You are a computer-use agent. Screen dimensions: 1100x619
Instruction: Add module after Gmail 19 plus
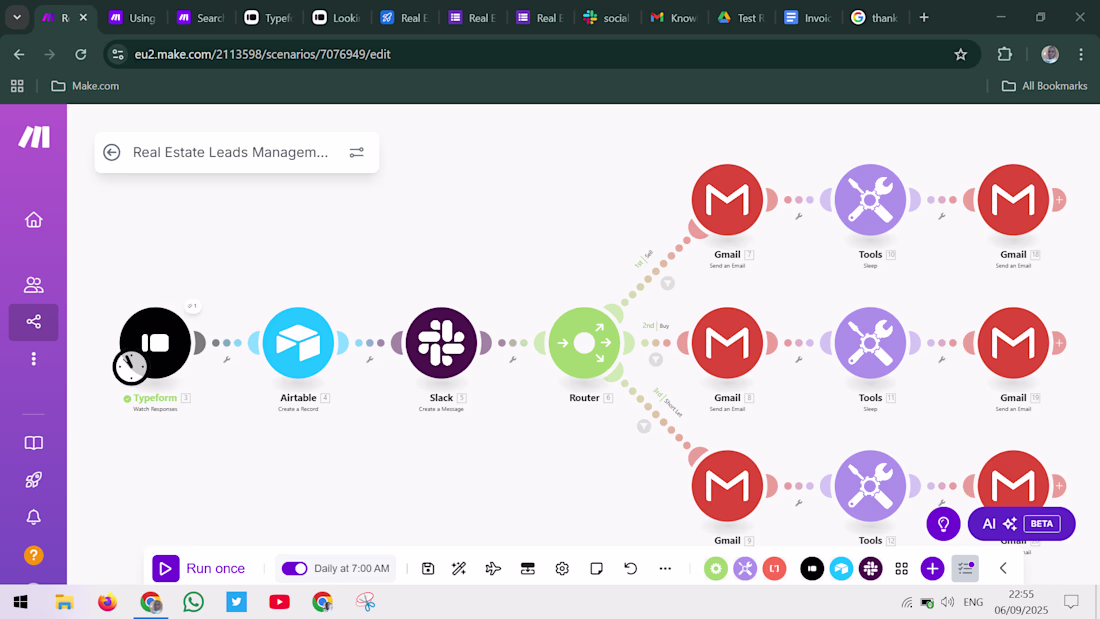coord(1059,342)
